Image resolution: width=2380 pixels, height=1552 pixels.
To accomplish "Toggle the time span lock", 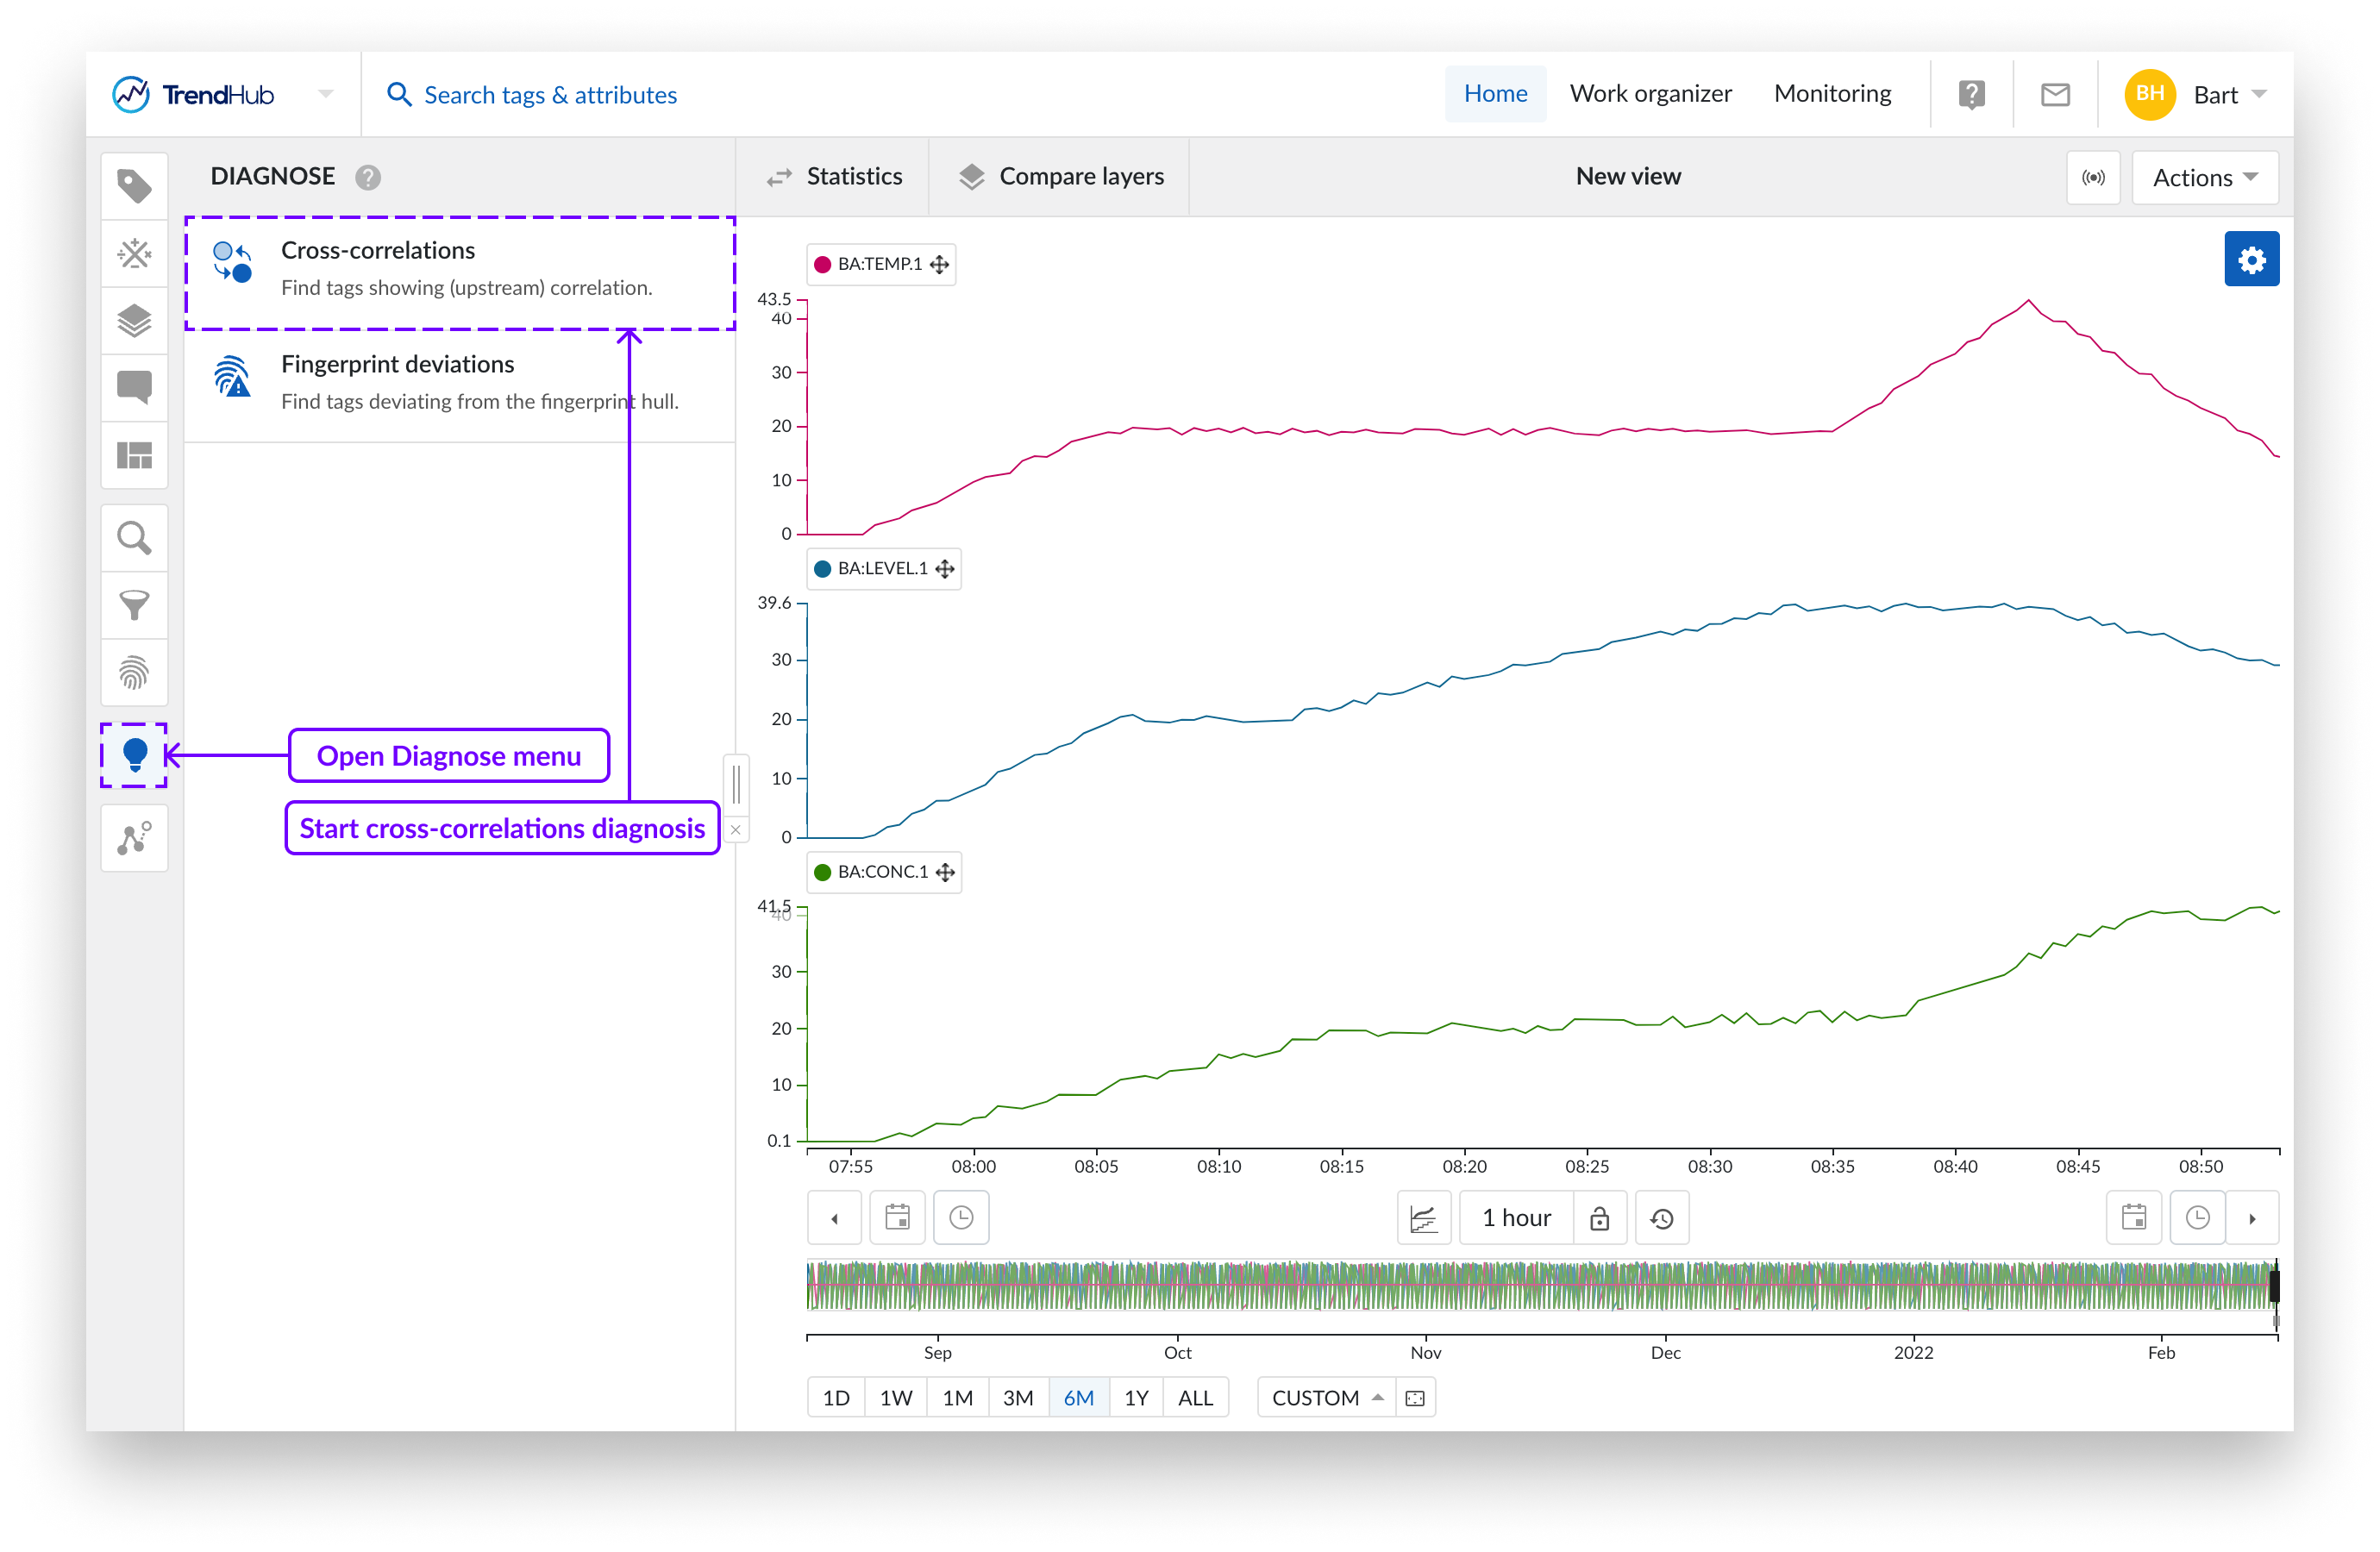I will (x=1599, y=1218).
